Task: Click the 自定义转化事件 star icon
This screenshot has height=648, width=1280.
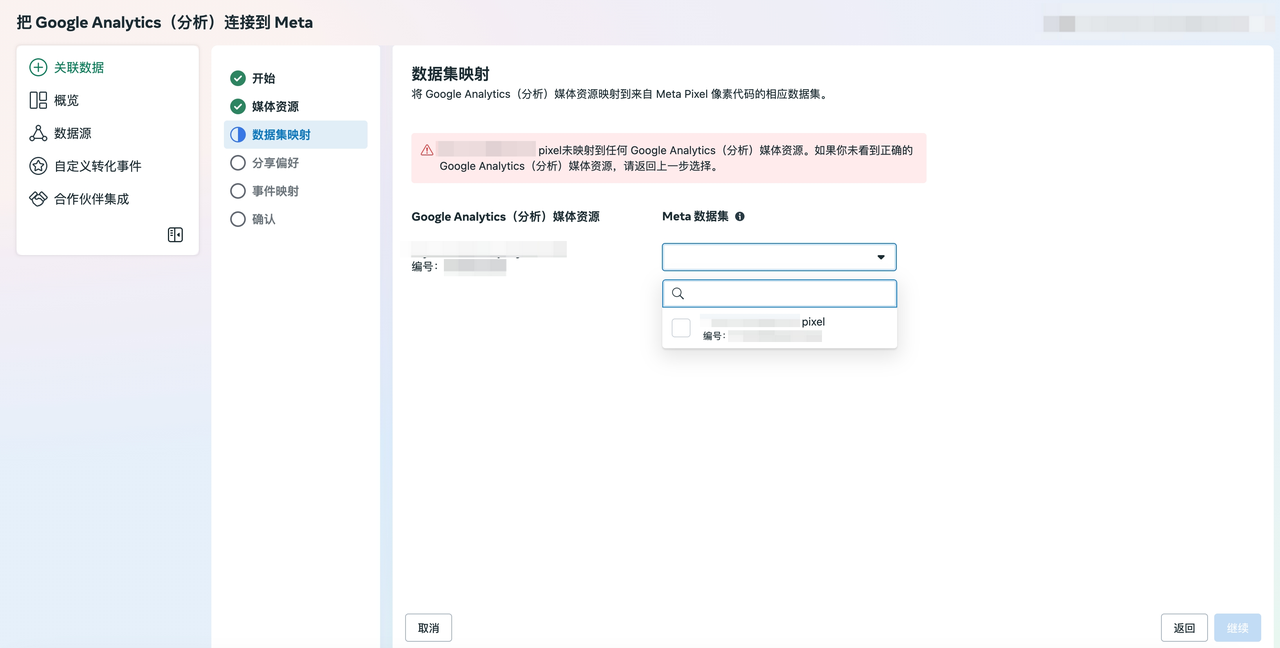Action: click(38, 166)
